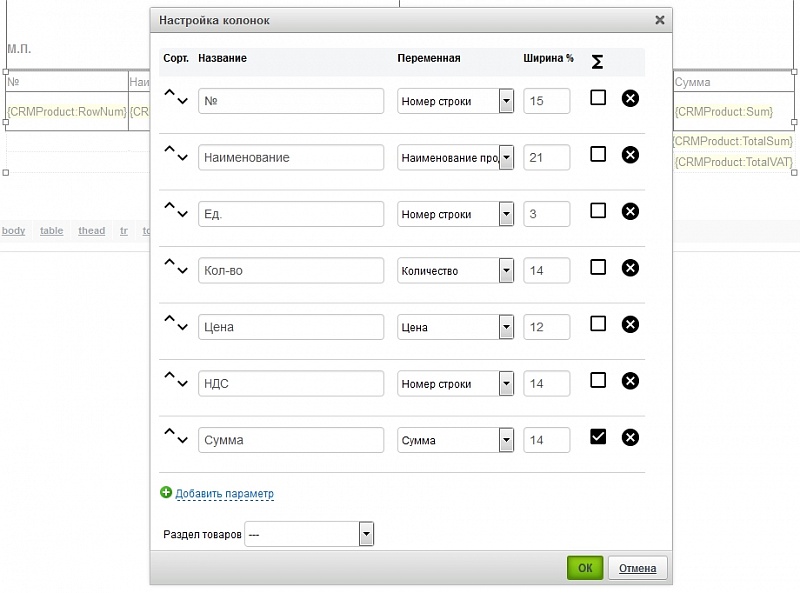Select the thead breadcrumb tag
This screenshot has width=800, height=593.
pos(91,231)
